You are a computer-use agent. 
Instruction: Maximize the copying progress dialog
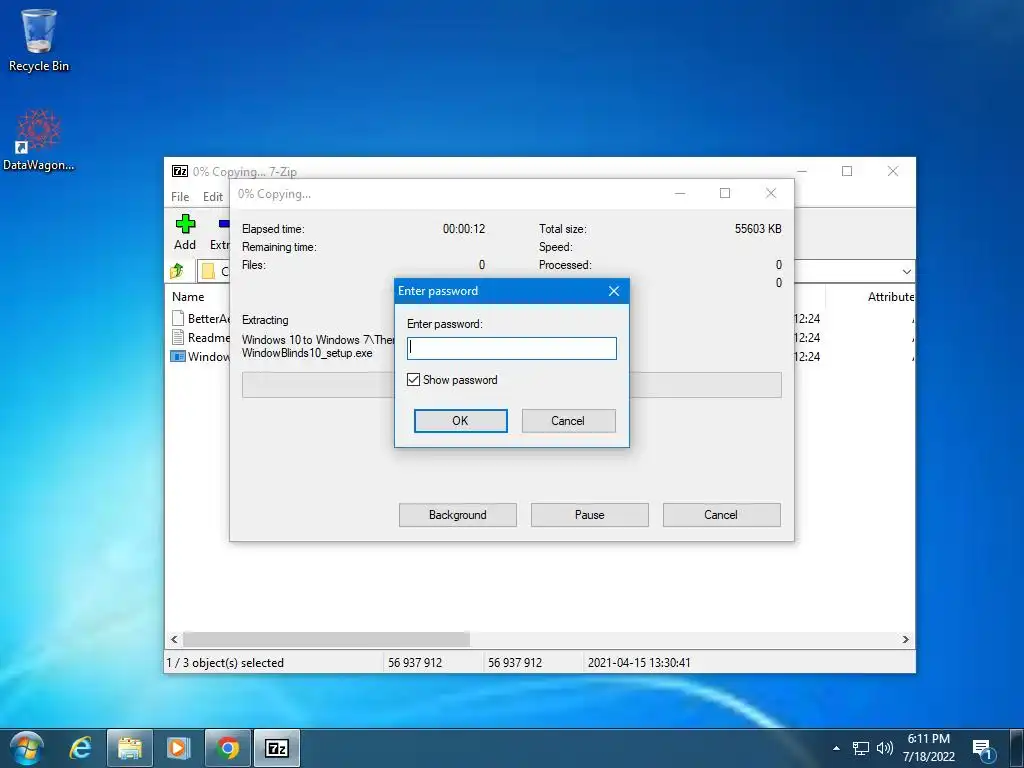pyautogui.click(x=725, y=193)
